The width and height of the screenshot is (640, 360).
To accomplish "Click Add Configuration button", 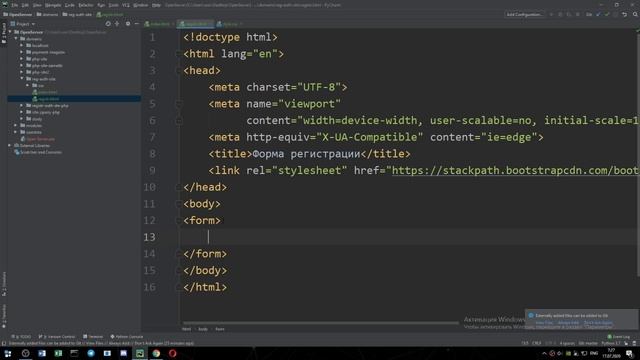I will click(524, 15).
